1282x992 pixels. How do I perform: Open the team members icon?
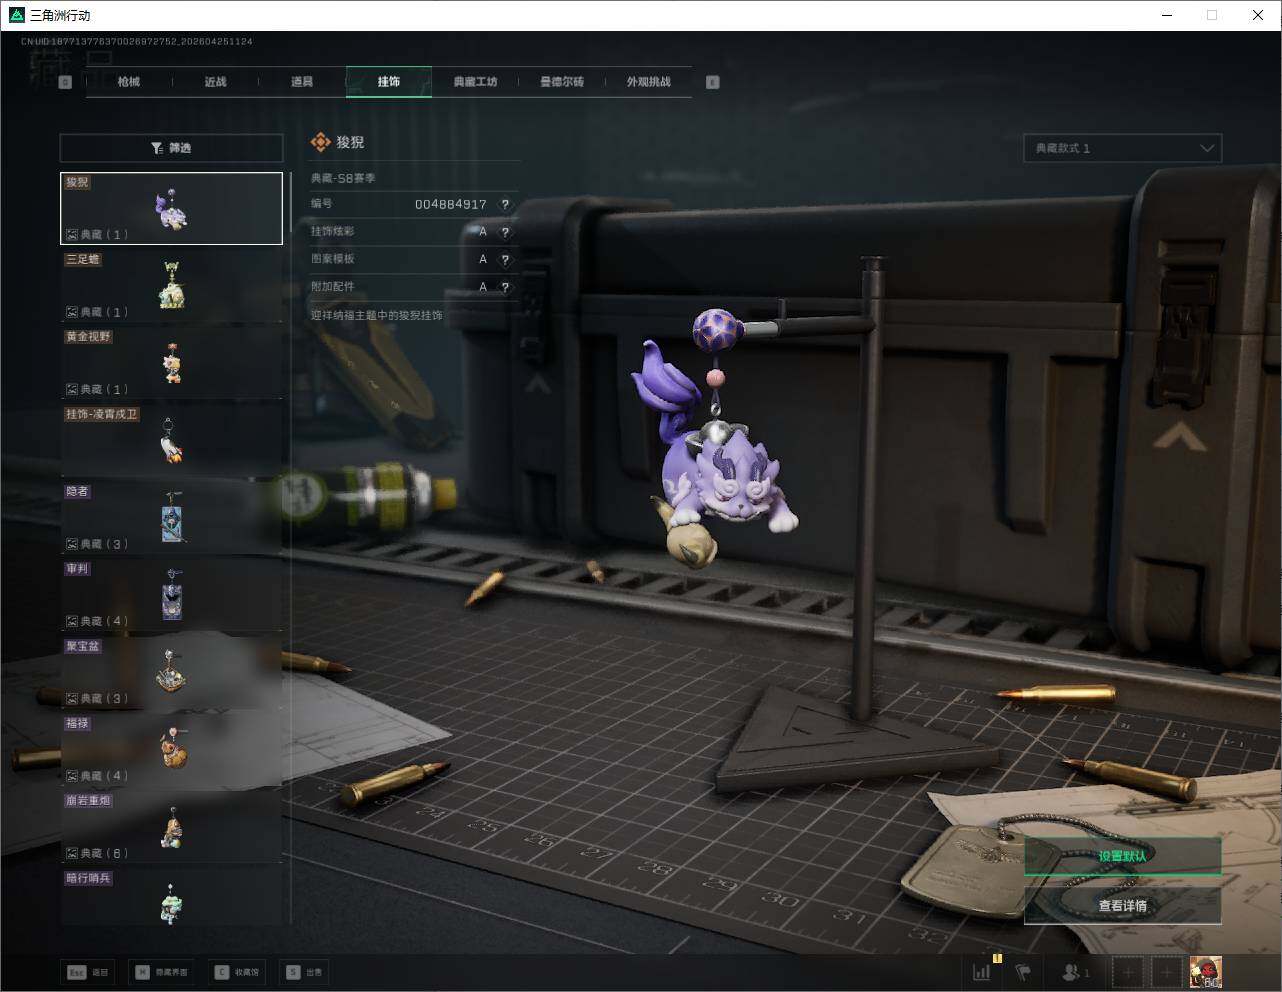[1076, 972]
